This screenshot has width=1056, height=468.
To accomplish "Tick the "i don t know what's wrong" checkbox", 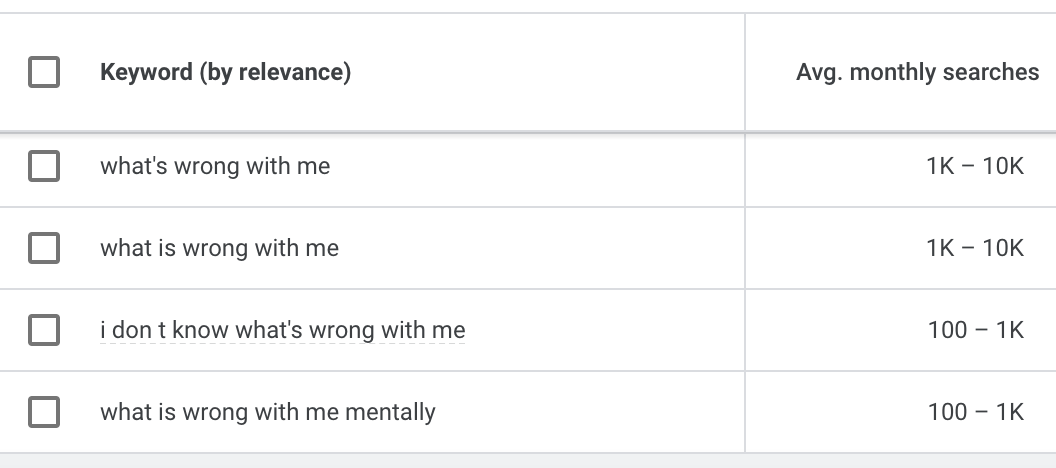I will coord(44,330).
